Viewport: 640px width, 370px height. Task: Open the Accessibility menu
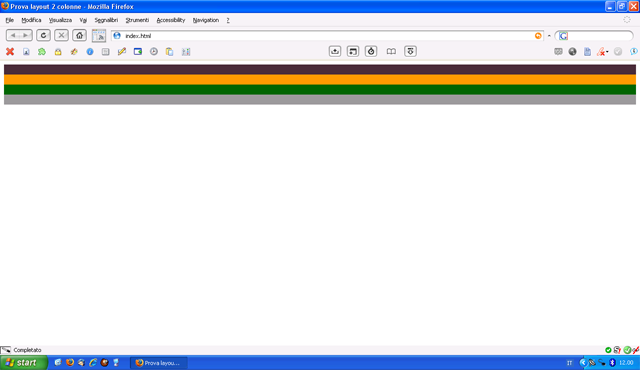click(x=171, y=20)
